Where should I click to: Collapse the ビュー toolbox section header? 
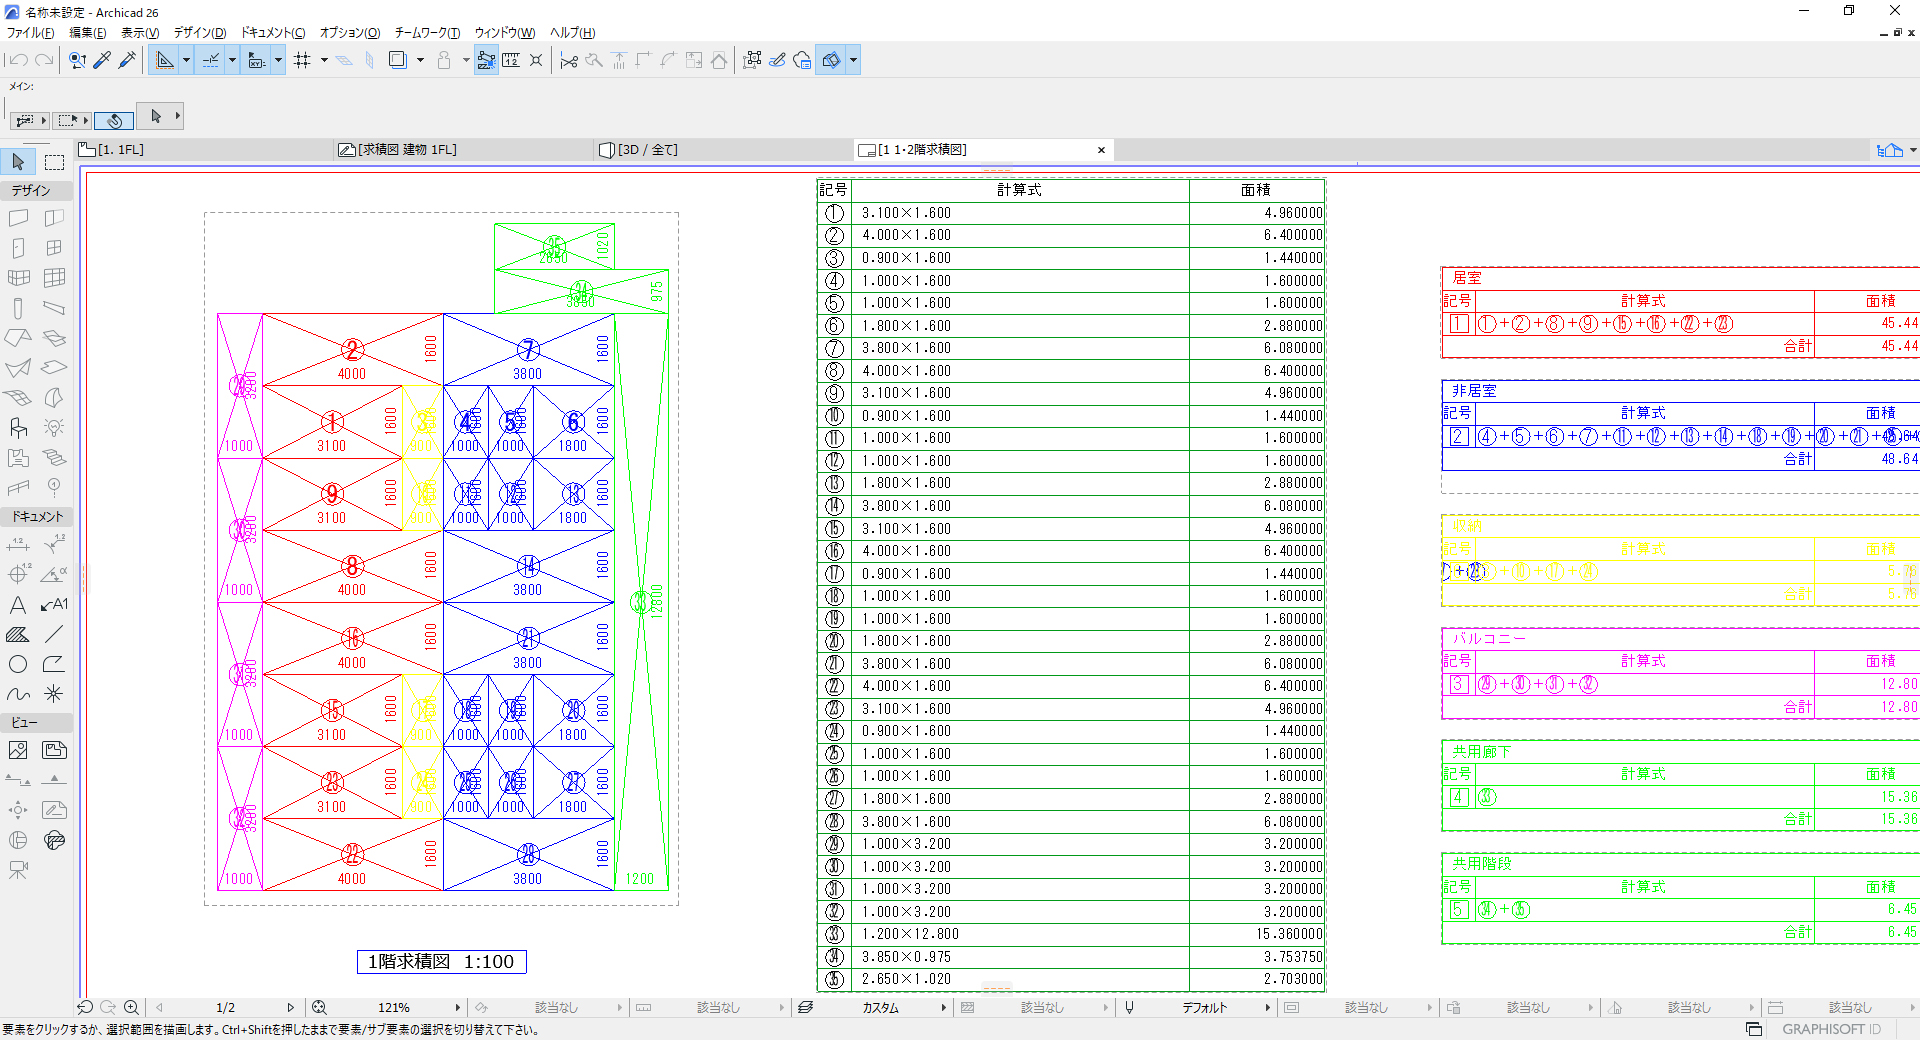(37, 722)
